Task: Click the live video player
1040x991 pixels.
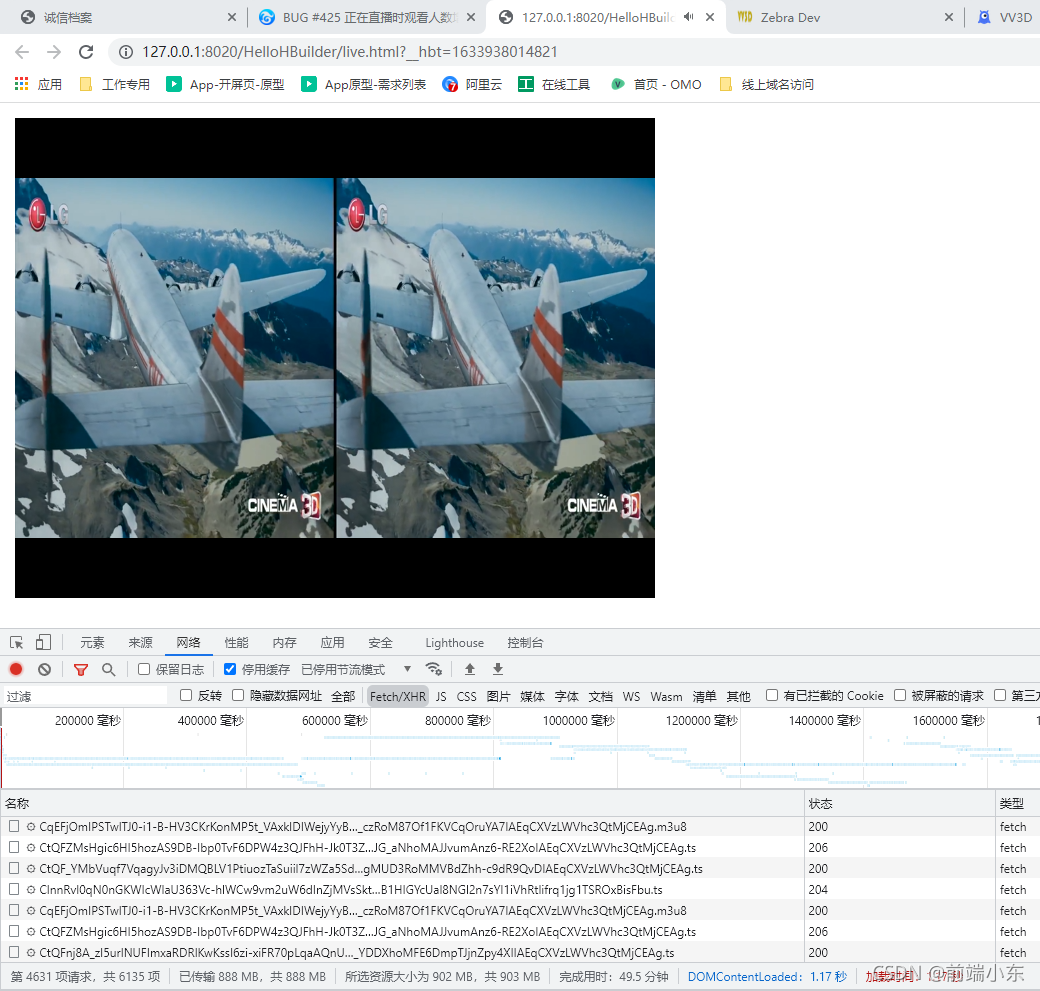Action: [x=334, y=358]
